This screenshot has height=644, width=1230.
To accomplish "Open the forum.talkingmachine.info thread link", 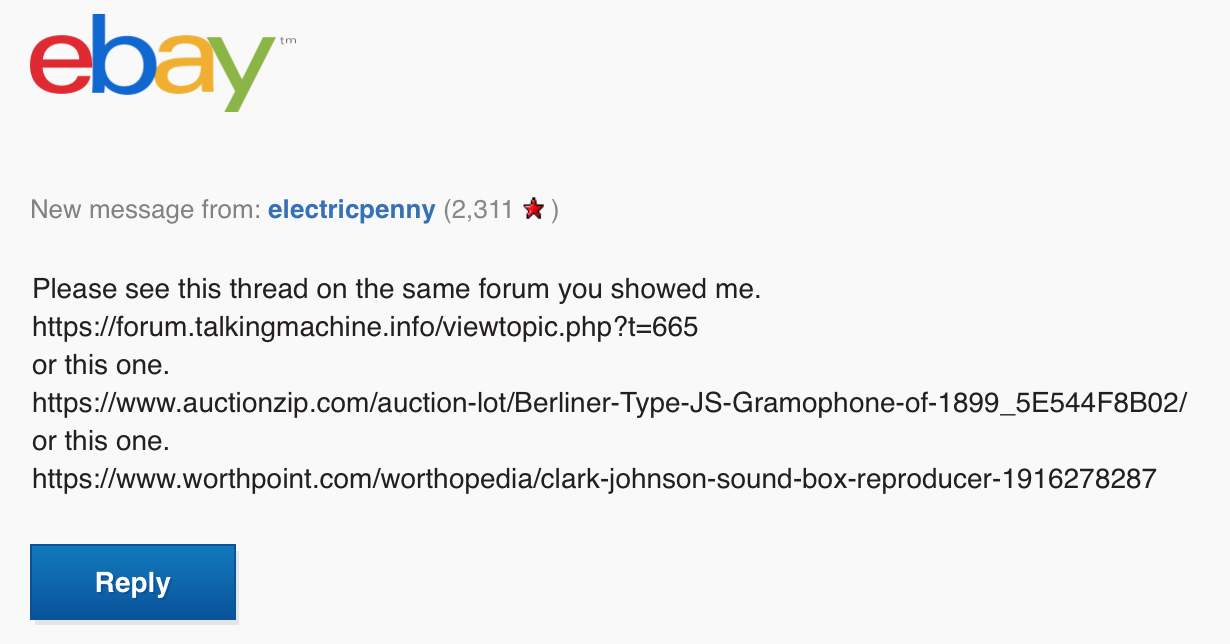I will 364,327.
